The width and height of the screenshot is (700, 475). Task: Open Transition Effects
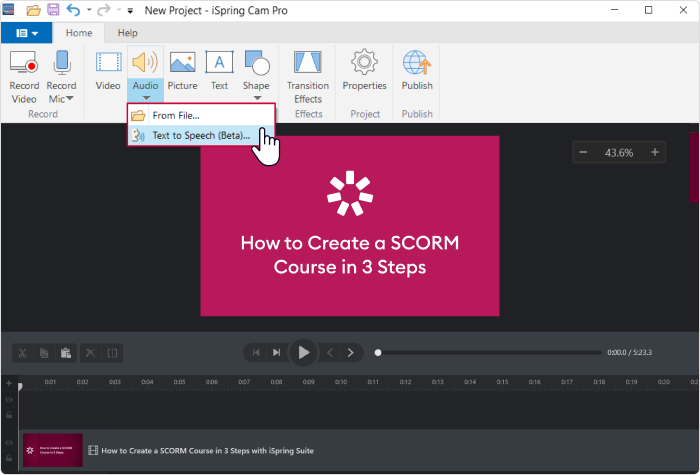pyautogui.click(x=308, y=77)
